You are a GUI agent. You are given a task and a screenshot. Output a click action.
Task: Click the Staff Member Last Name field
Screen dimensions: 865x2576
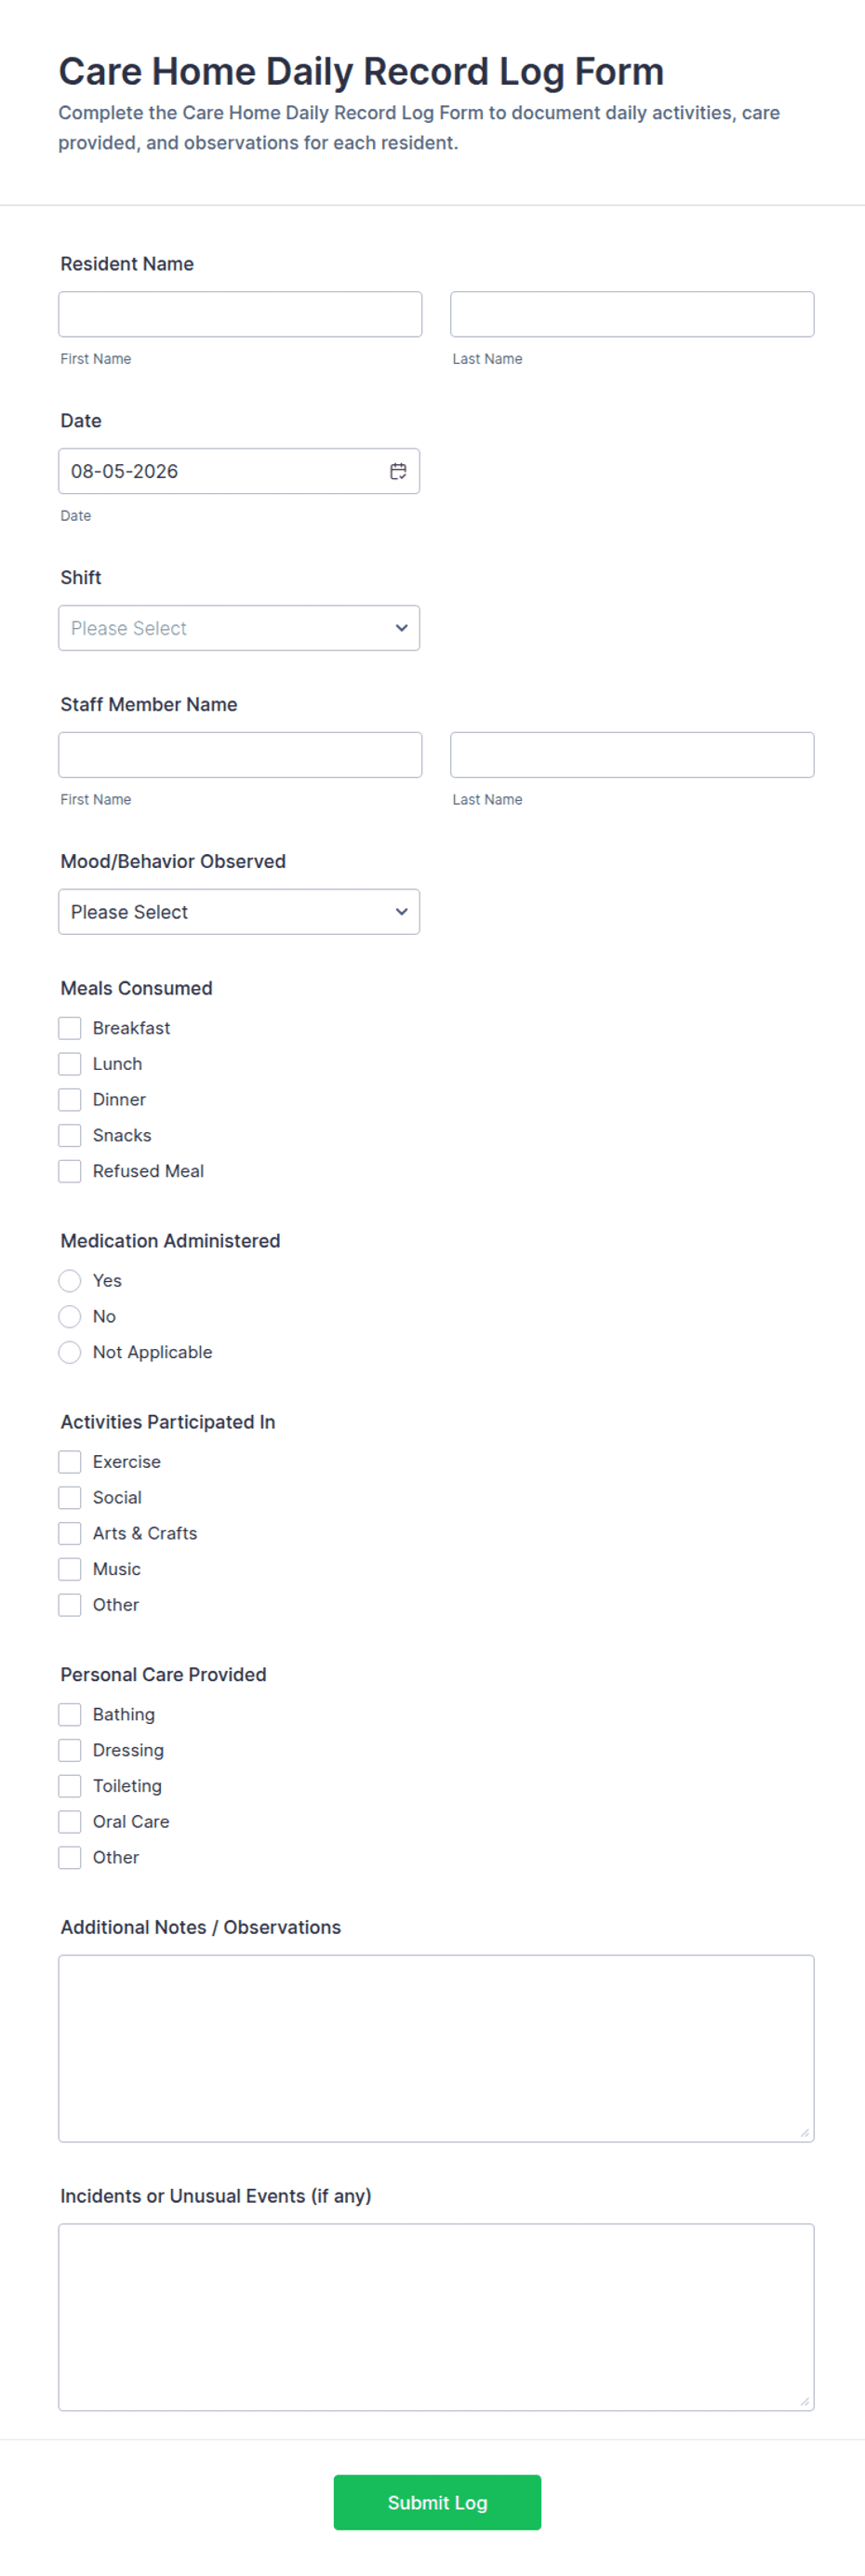pyautogui.click(x=632, y=755)
